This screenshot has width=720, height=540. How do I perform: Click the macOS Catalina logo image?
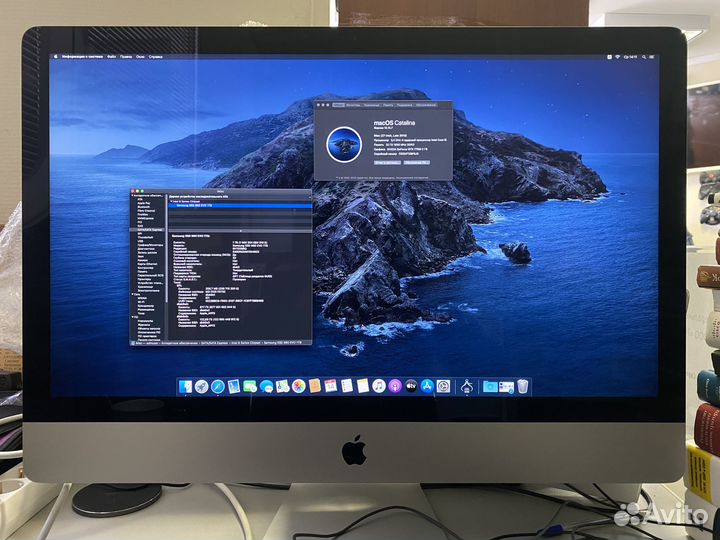pos(344,145)
